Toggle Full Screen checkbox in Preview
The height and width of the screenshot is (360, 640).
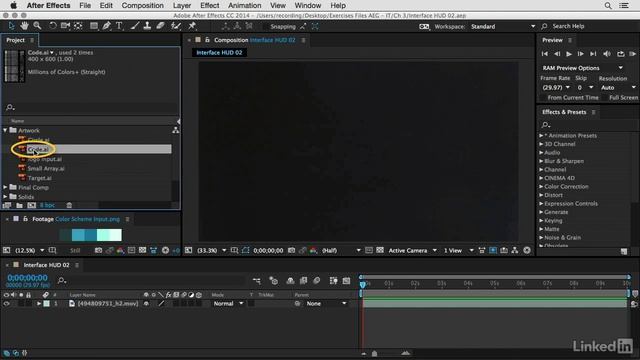(x=604, y=98)
